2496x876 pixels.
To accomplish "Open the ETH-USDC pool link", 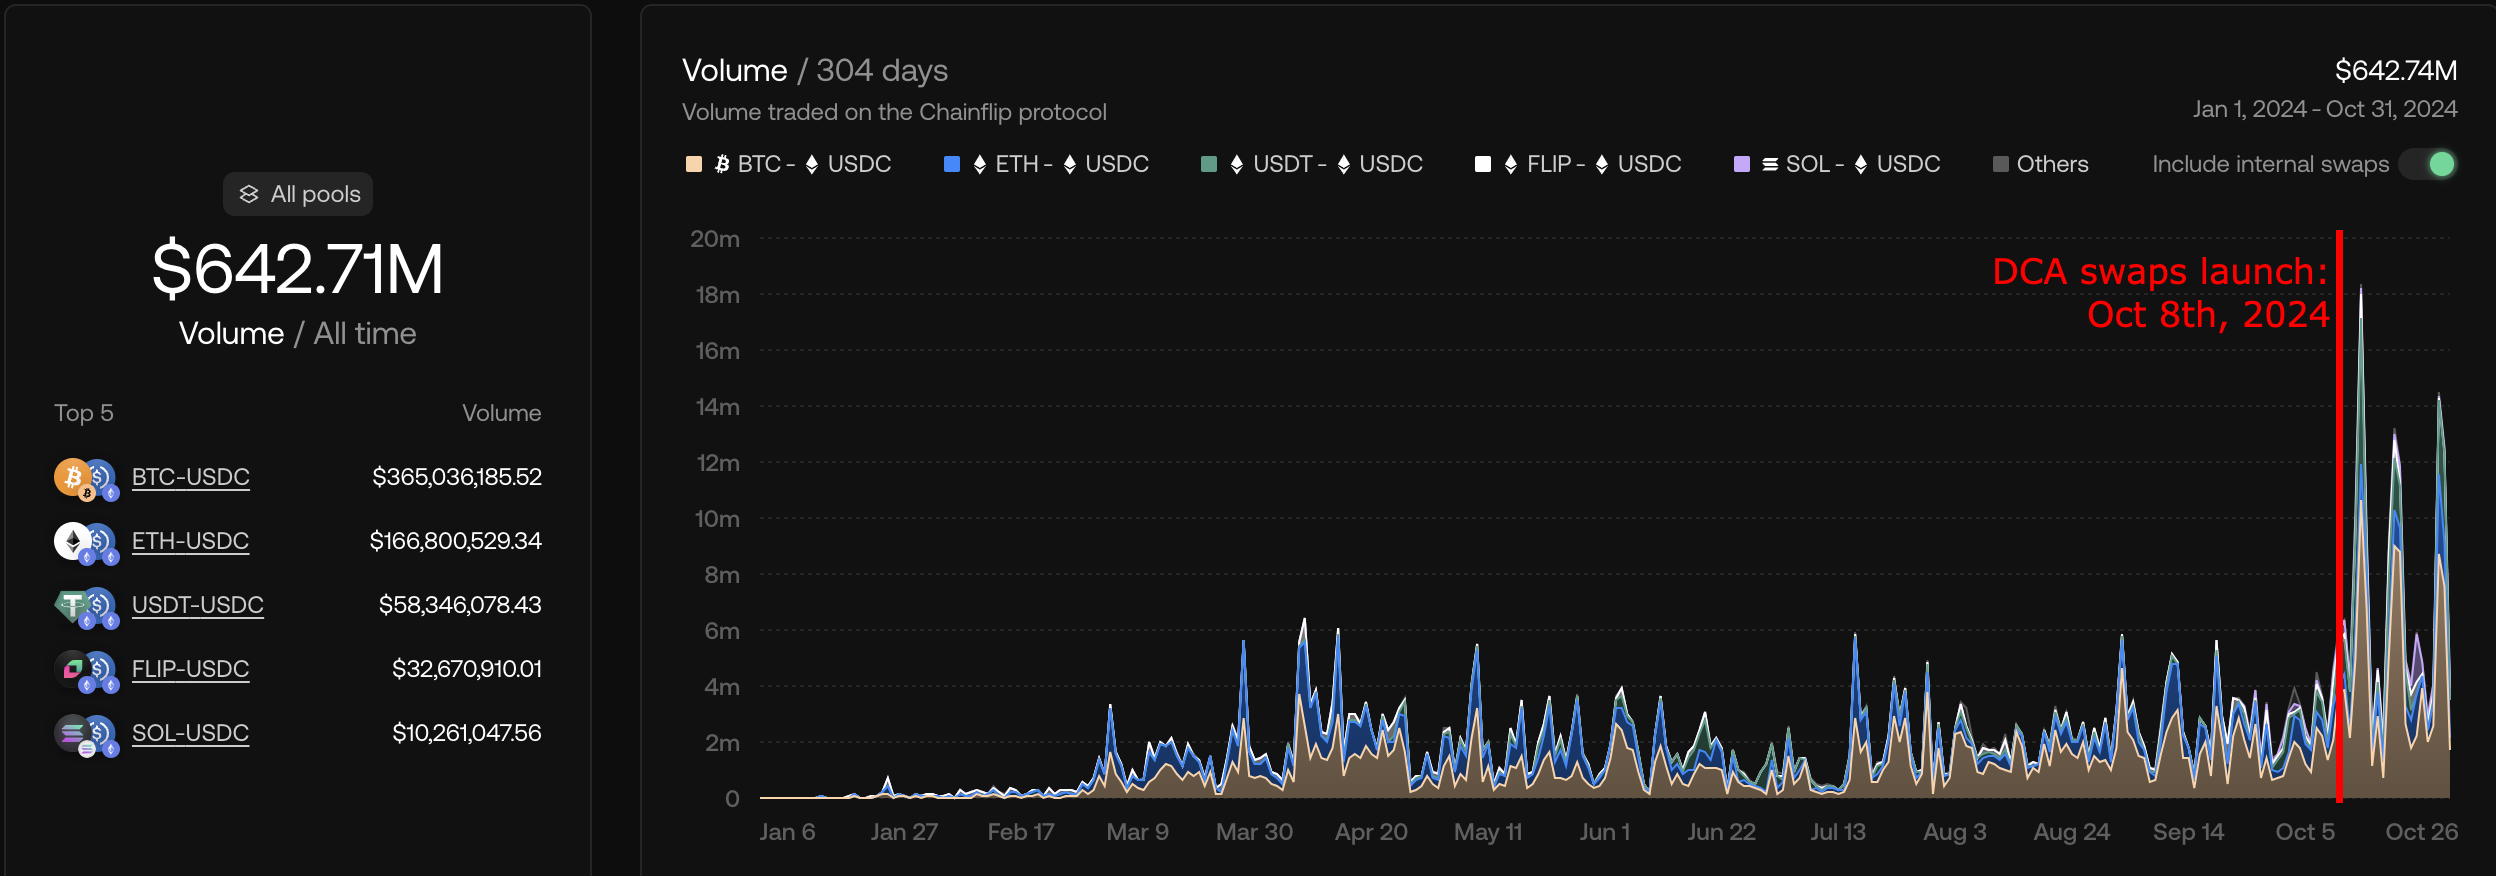I will click(190, 541).
